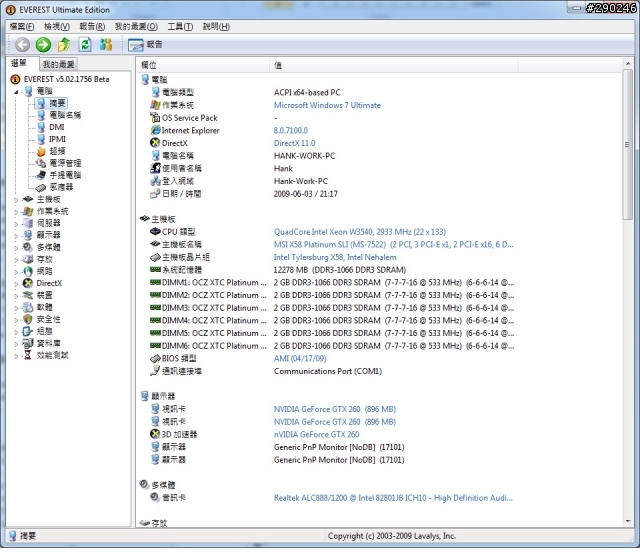Open the users manager toolbar icon
Screen dimensions: 640x552
[x=106, y=45]
